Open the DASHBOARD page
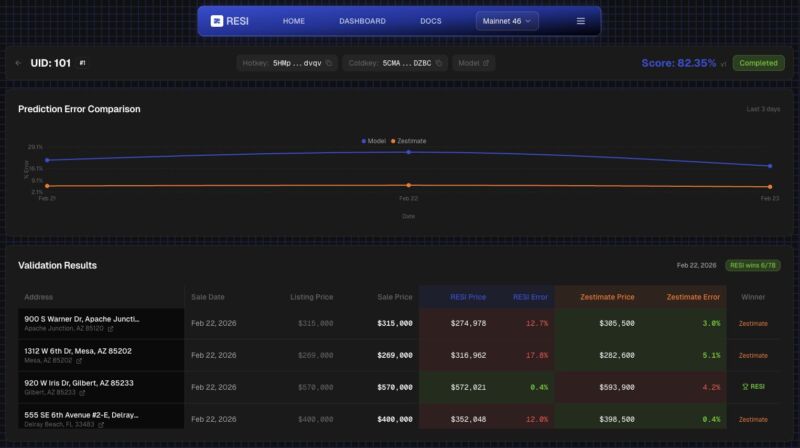 [362, 21]
